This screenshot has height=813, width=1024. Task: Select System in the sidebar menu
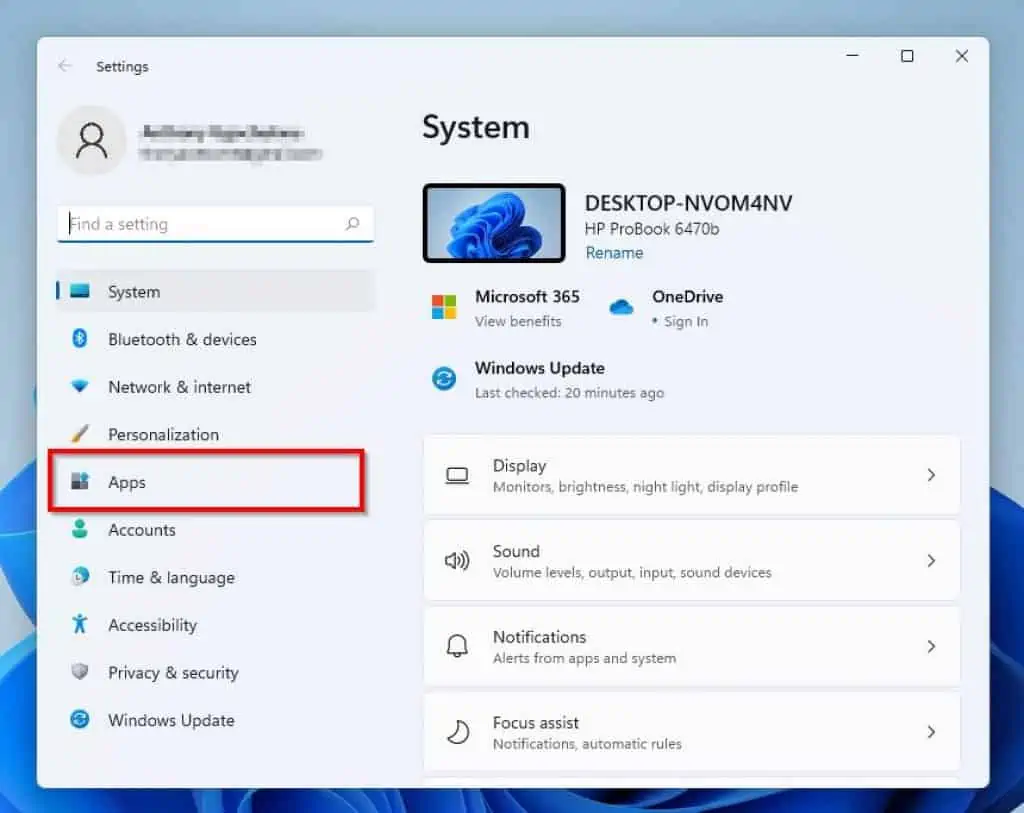coord(132,292)
